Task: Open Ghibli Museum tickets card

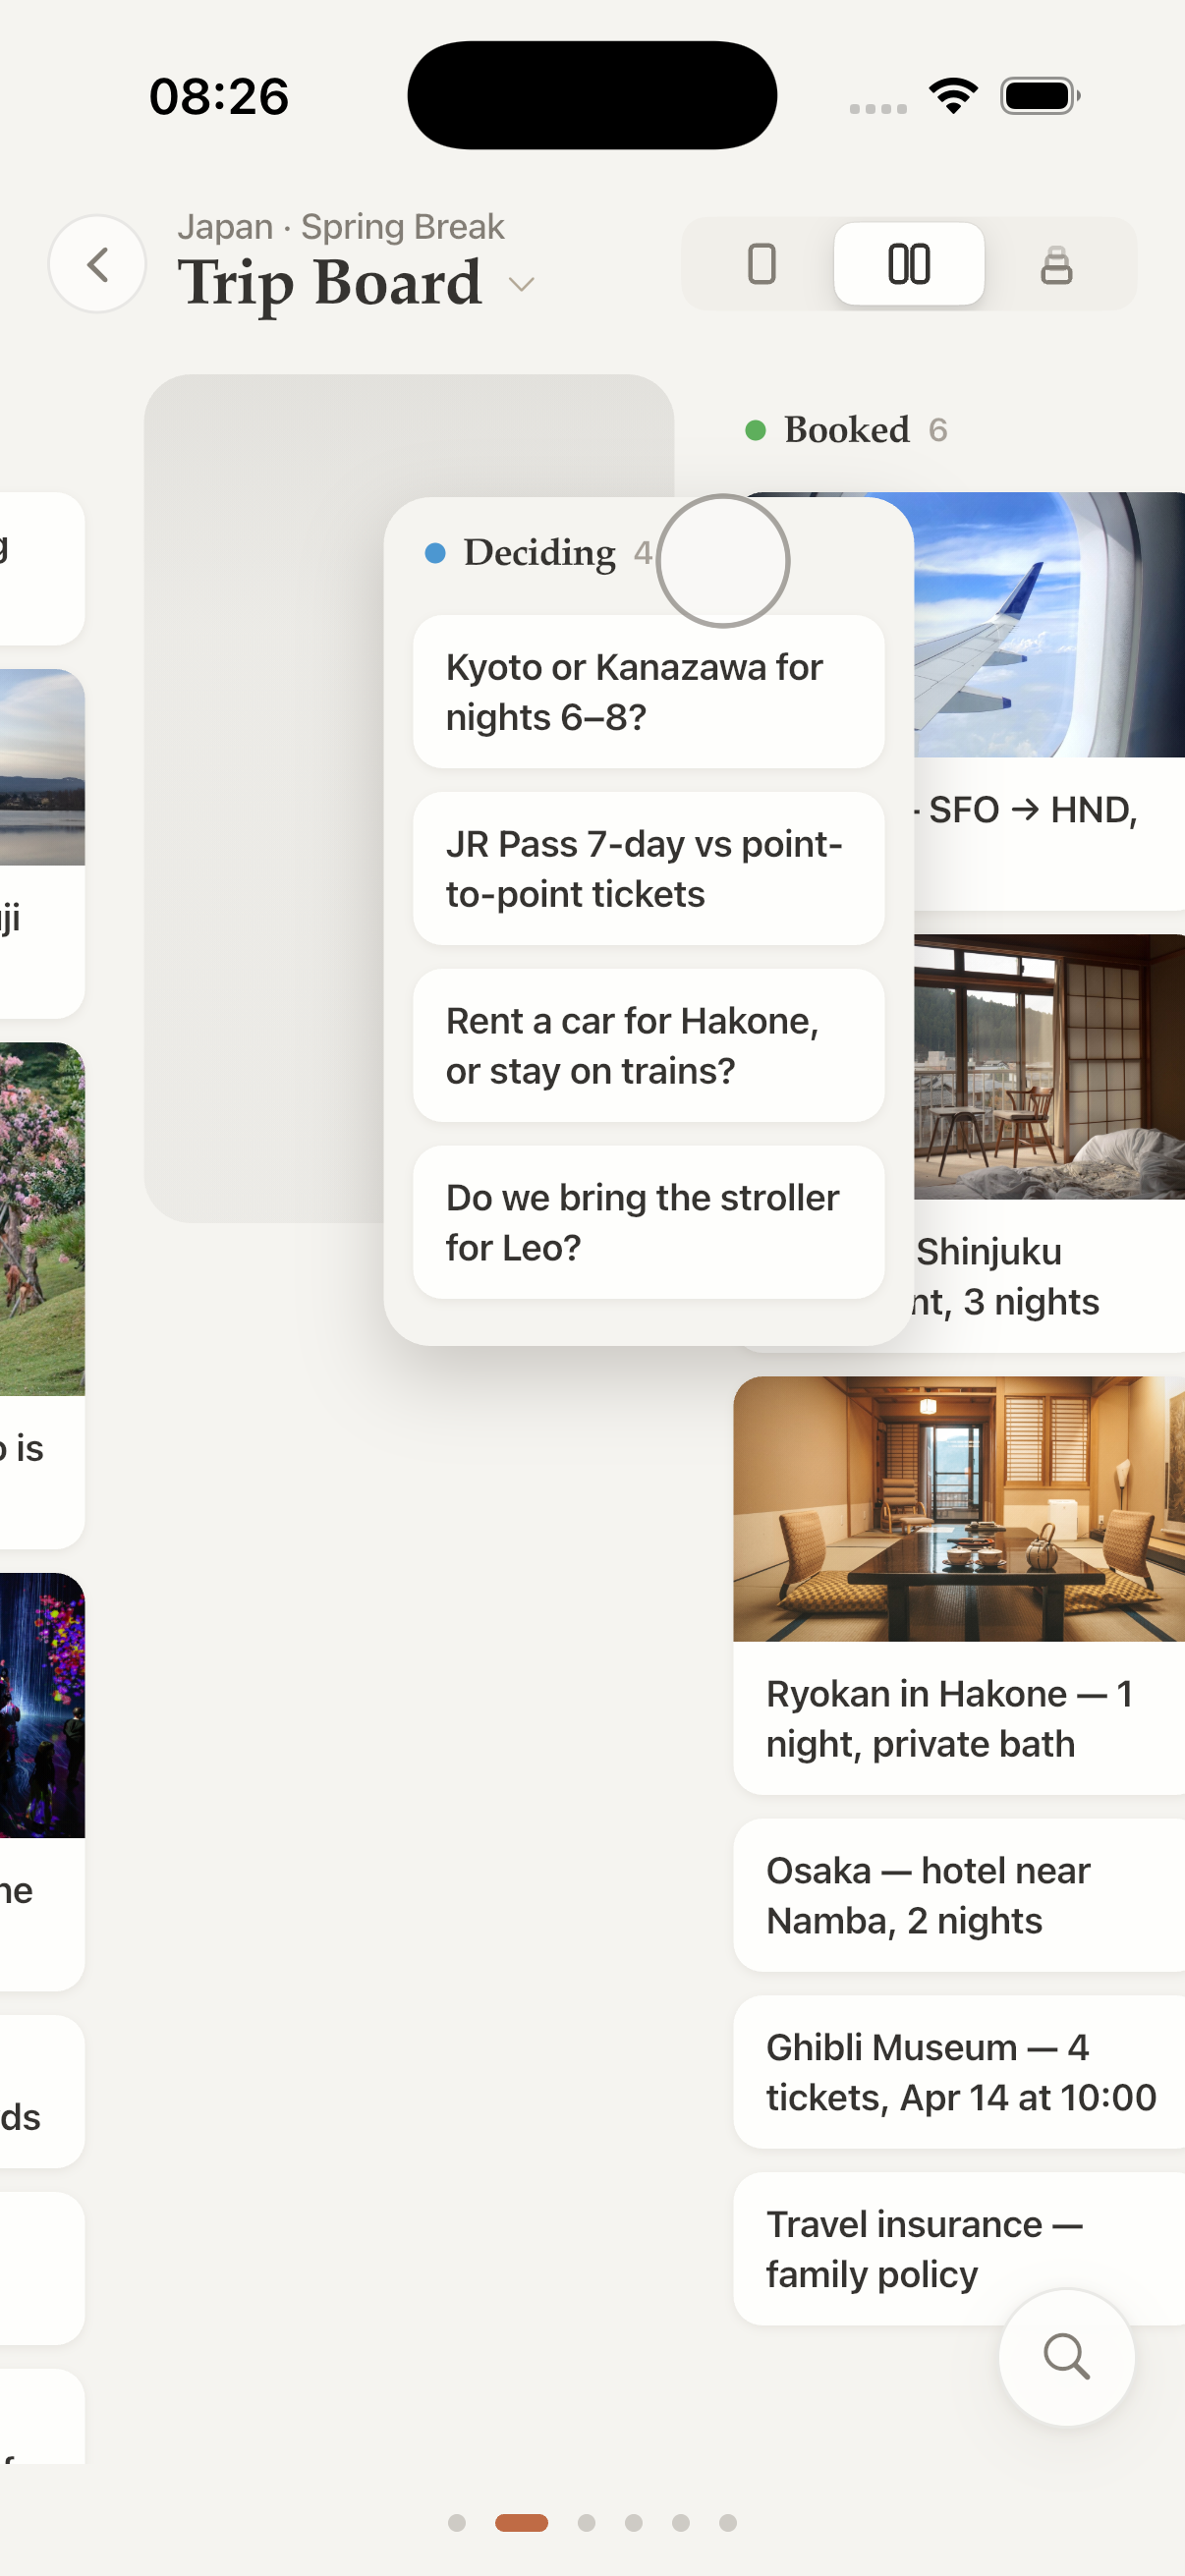Action: [958, 2072]
